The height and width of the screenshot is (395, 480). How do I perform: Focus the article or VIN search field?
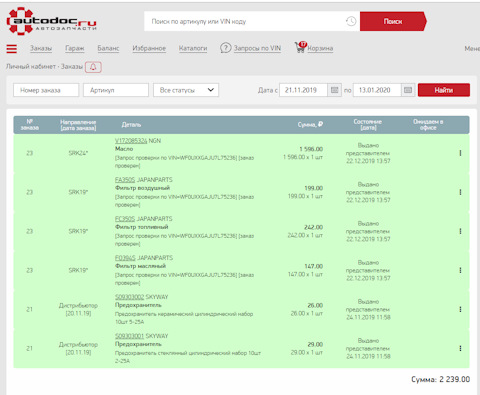click(245, 22)
